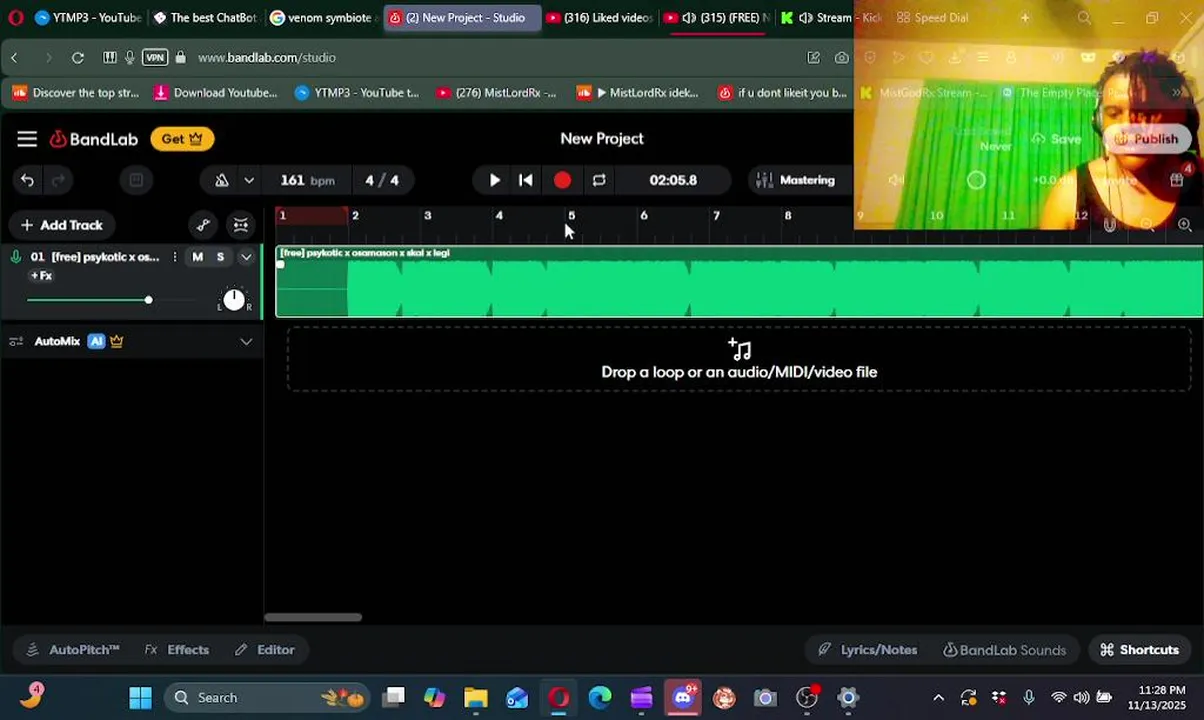1204x720 pixels.
Task: Switch to 'The best ChatBot' browser tab
Action: [x=205, y=18]
